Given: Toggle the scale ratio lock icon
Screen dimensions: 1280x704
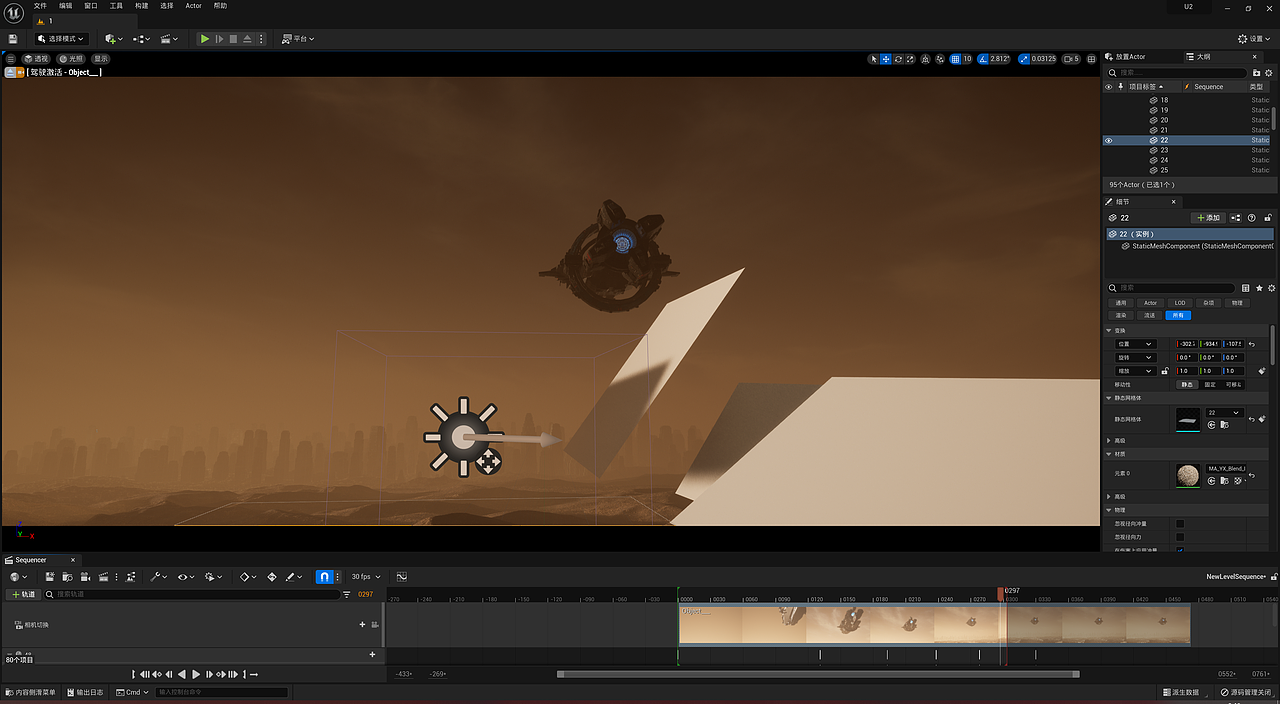Looking at the screenshot, I should pyautogui.click(x=1165, y=370).
